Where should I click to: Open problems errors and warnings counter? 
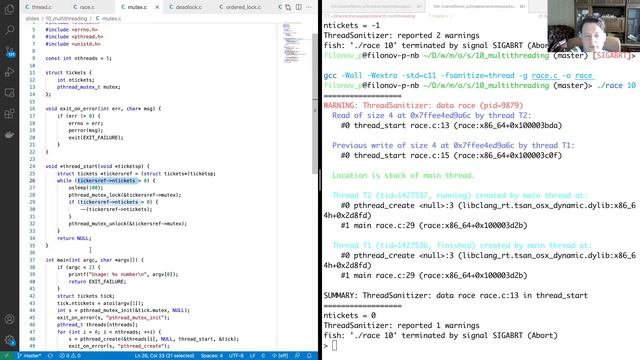70,356
